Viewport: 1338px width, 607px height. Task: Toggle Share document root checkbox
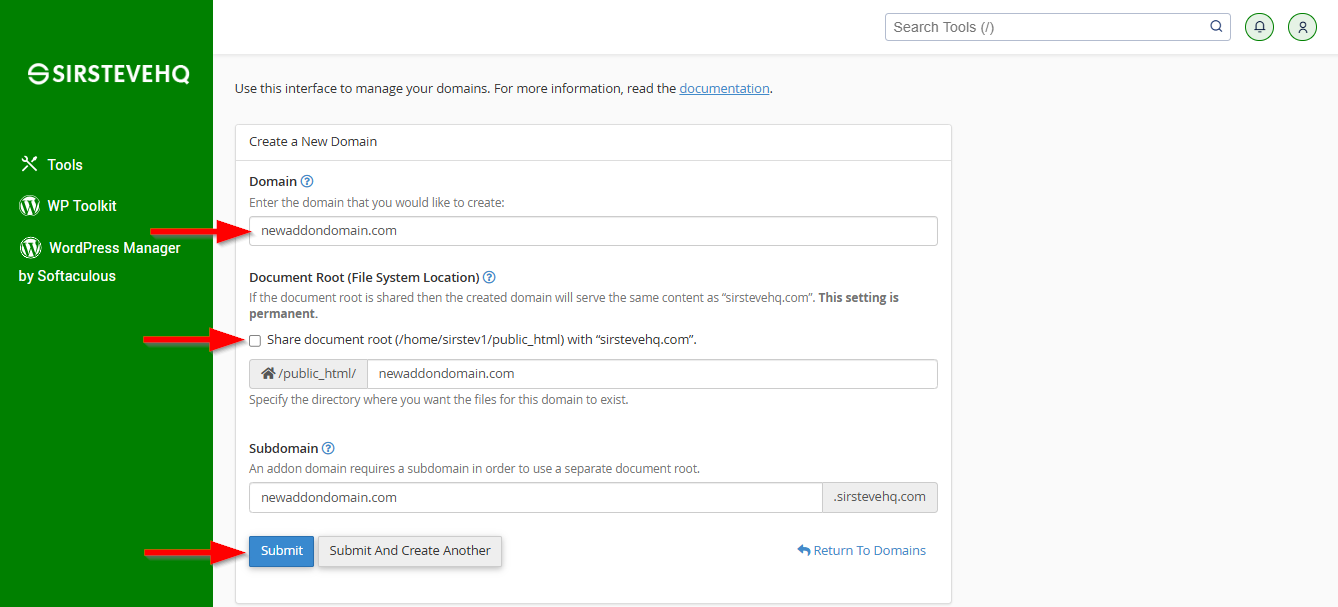(255, 340)
